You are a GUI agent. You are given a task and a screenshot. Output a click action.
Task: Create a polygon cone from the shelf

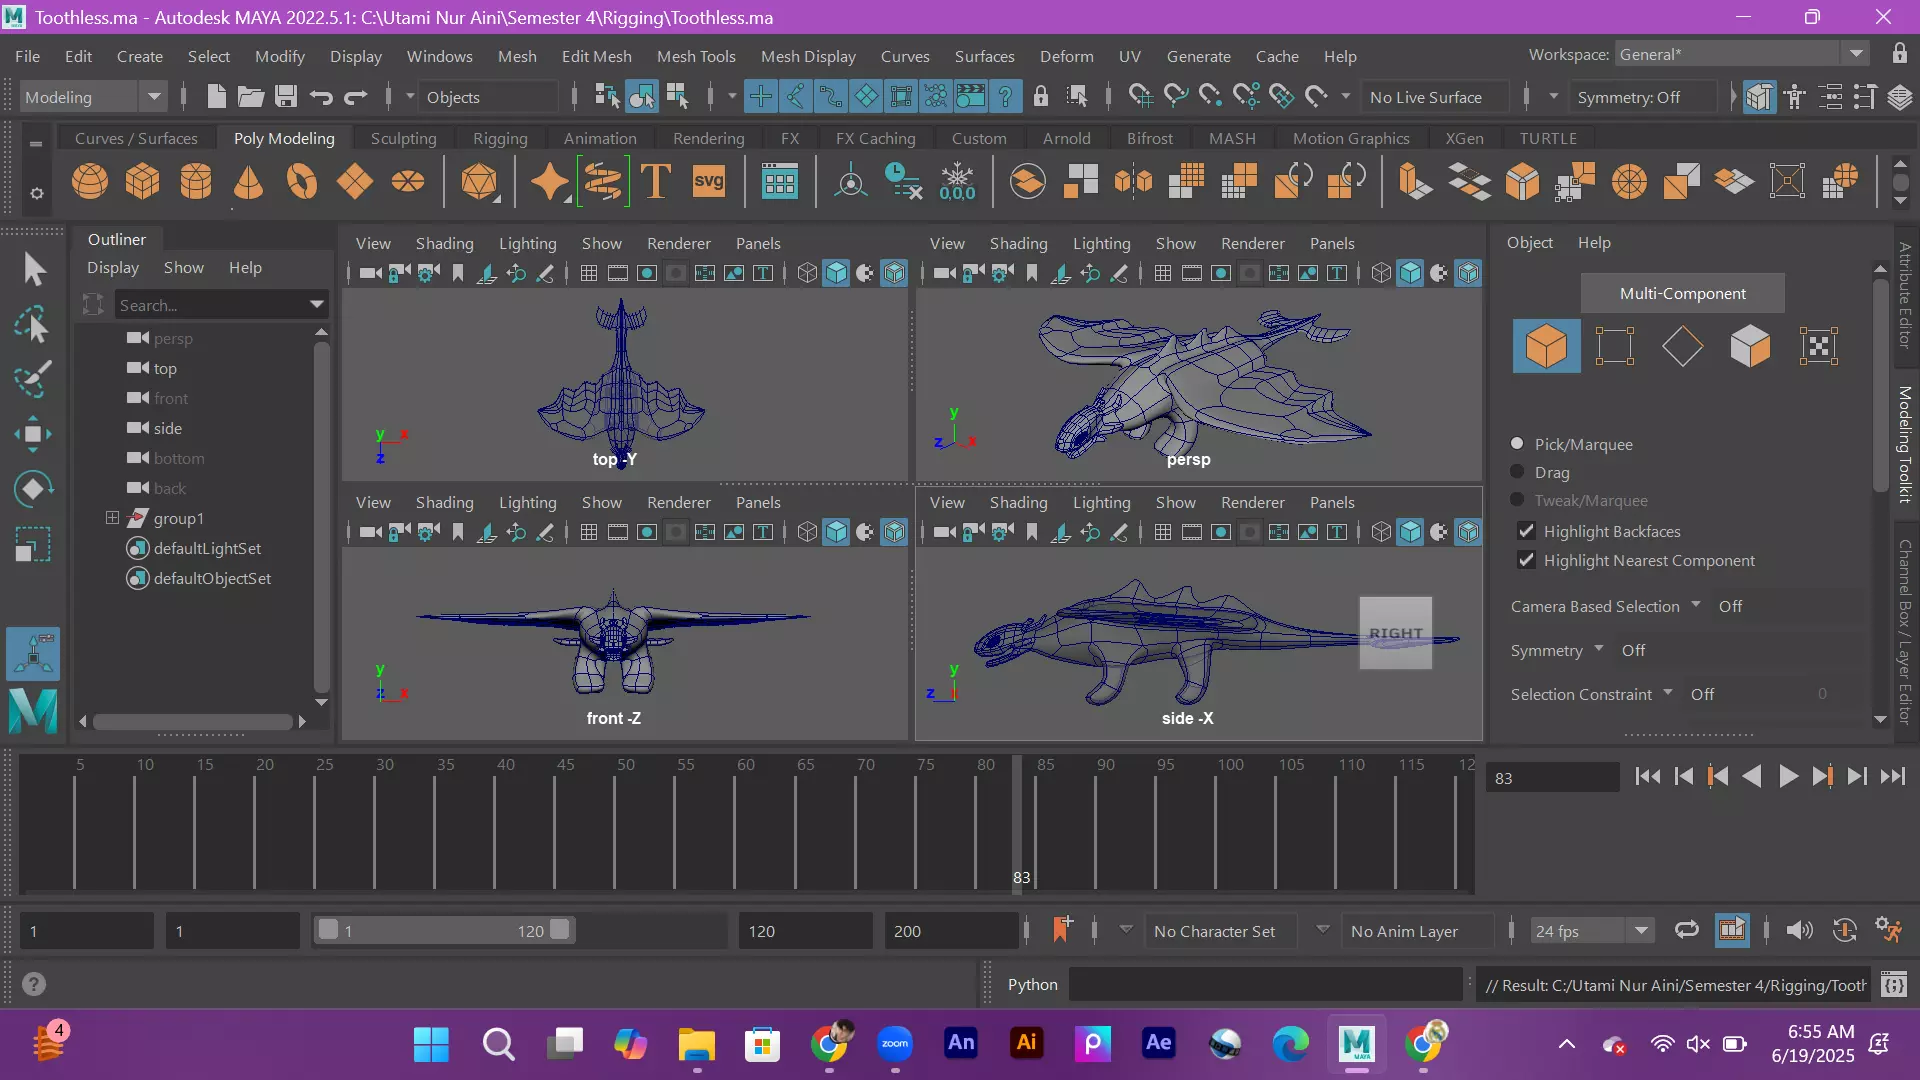tap(248, 182)
